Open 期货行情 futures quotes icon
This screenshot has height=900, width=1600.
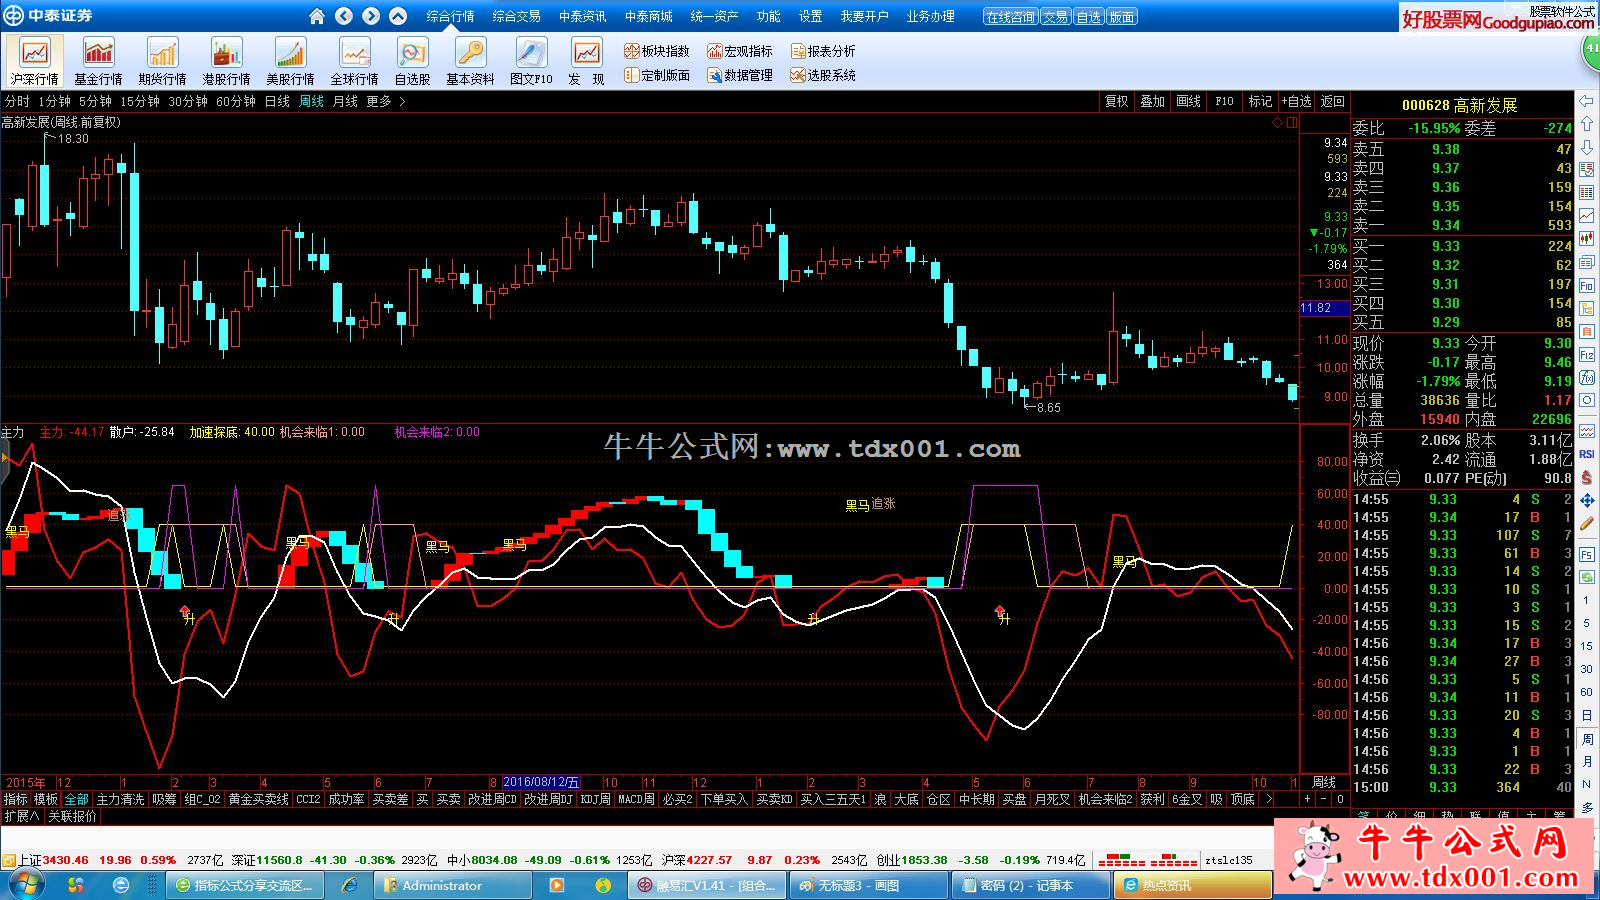pyautogui.click(x=162, y=60)
